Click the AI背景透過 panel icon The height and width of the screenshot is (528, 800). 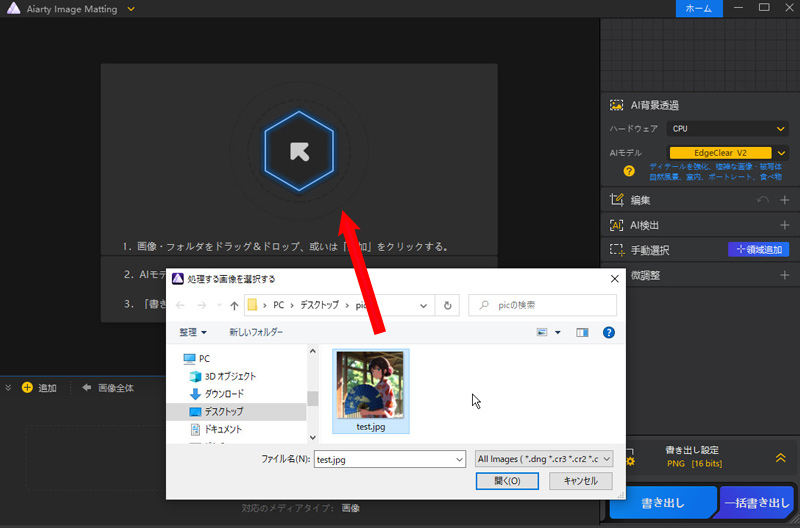[x=616, y=105]
